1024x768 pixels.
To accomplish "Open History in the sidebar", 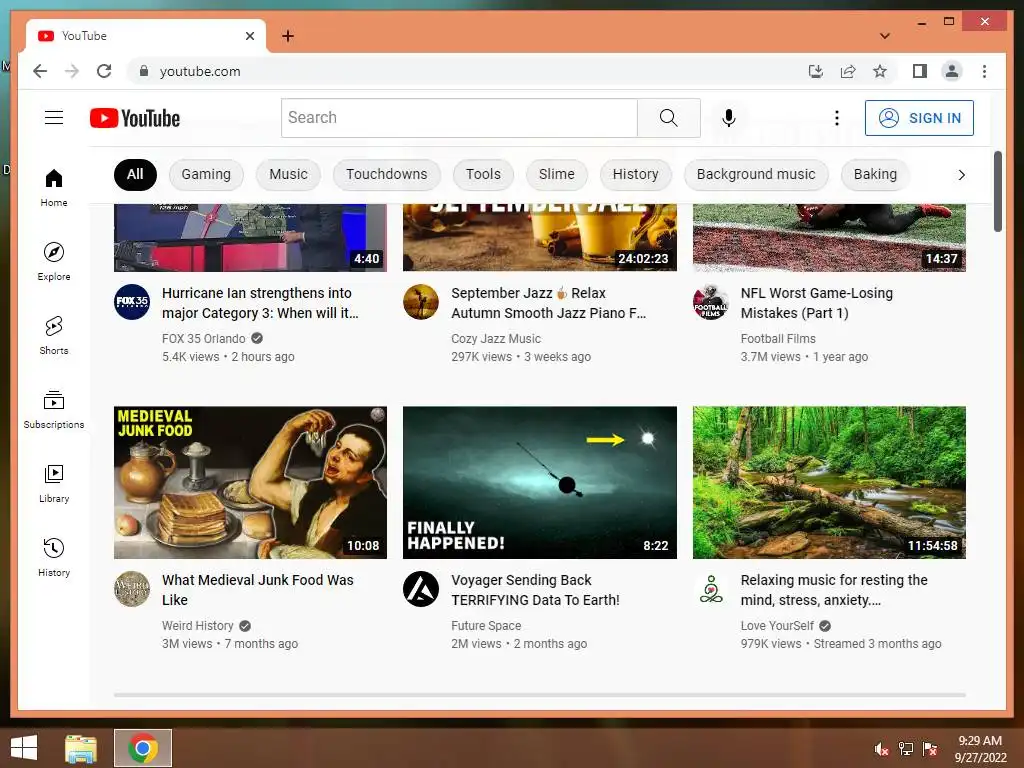I will tap(54, 557).
